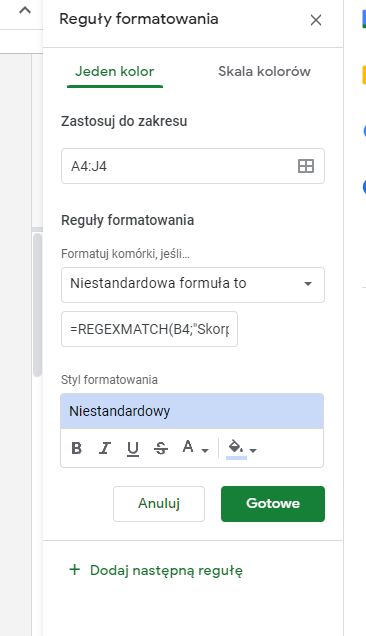This screenshot has height=636, width=366.
Task: Click the select data range grid icon
Action: pos(306,166)
